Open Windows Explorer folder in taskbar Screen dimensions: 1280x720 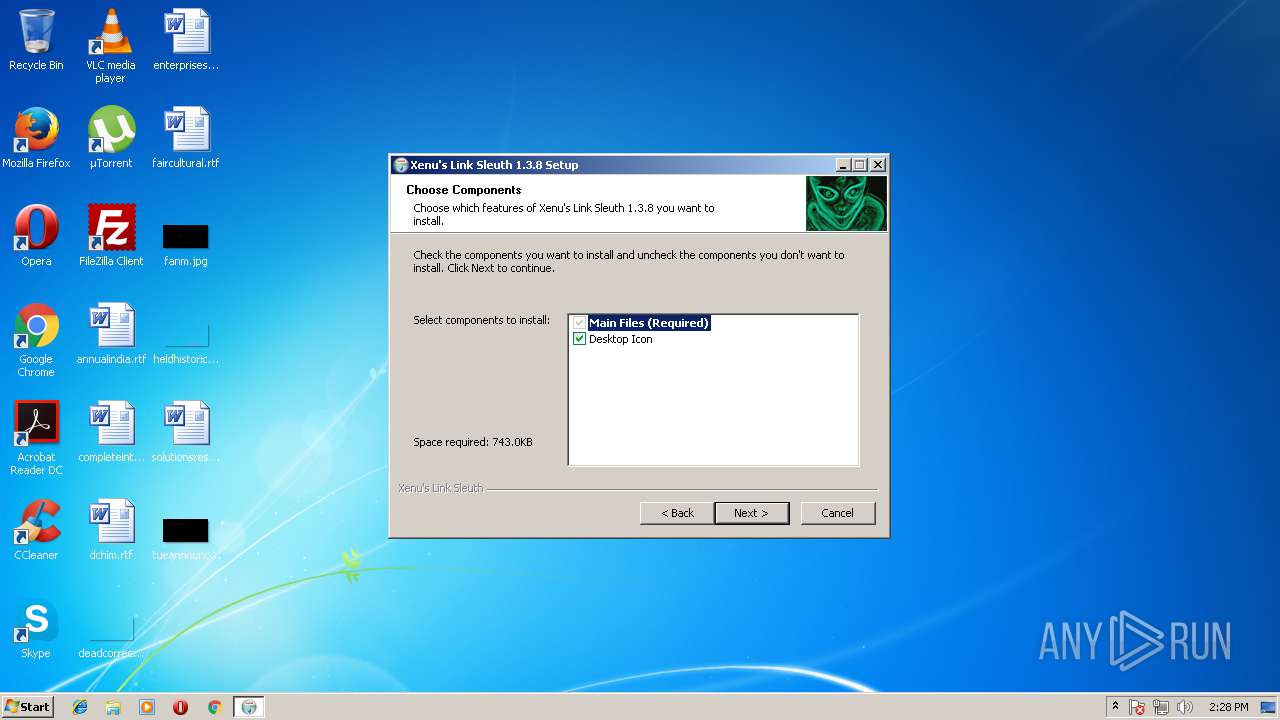pos(113,707)
